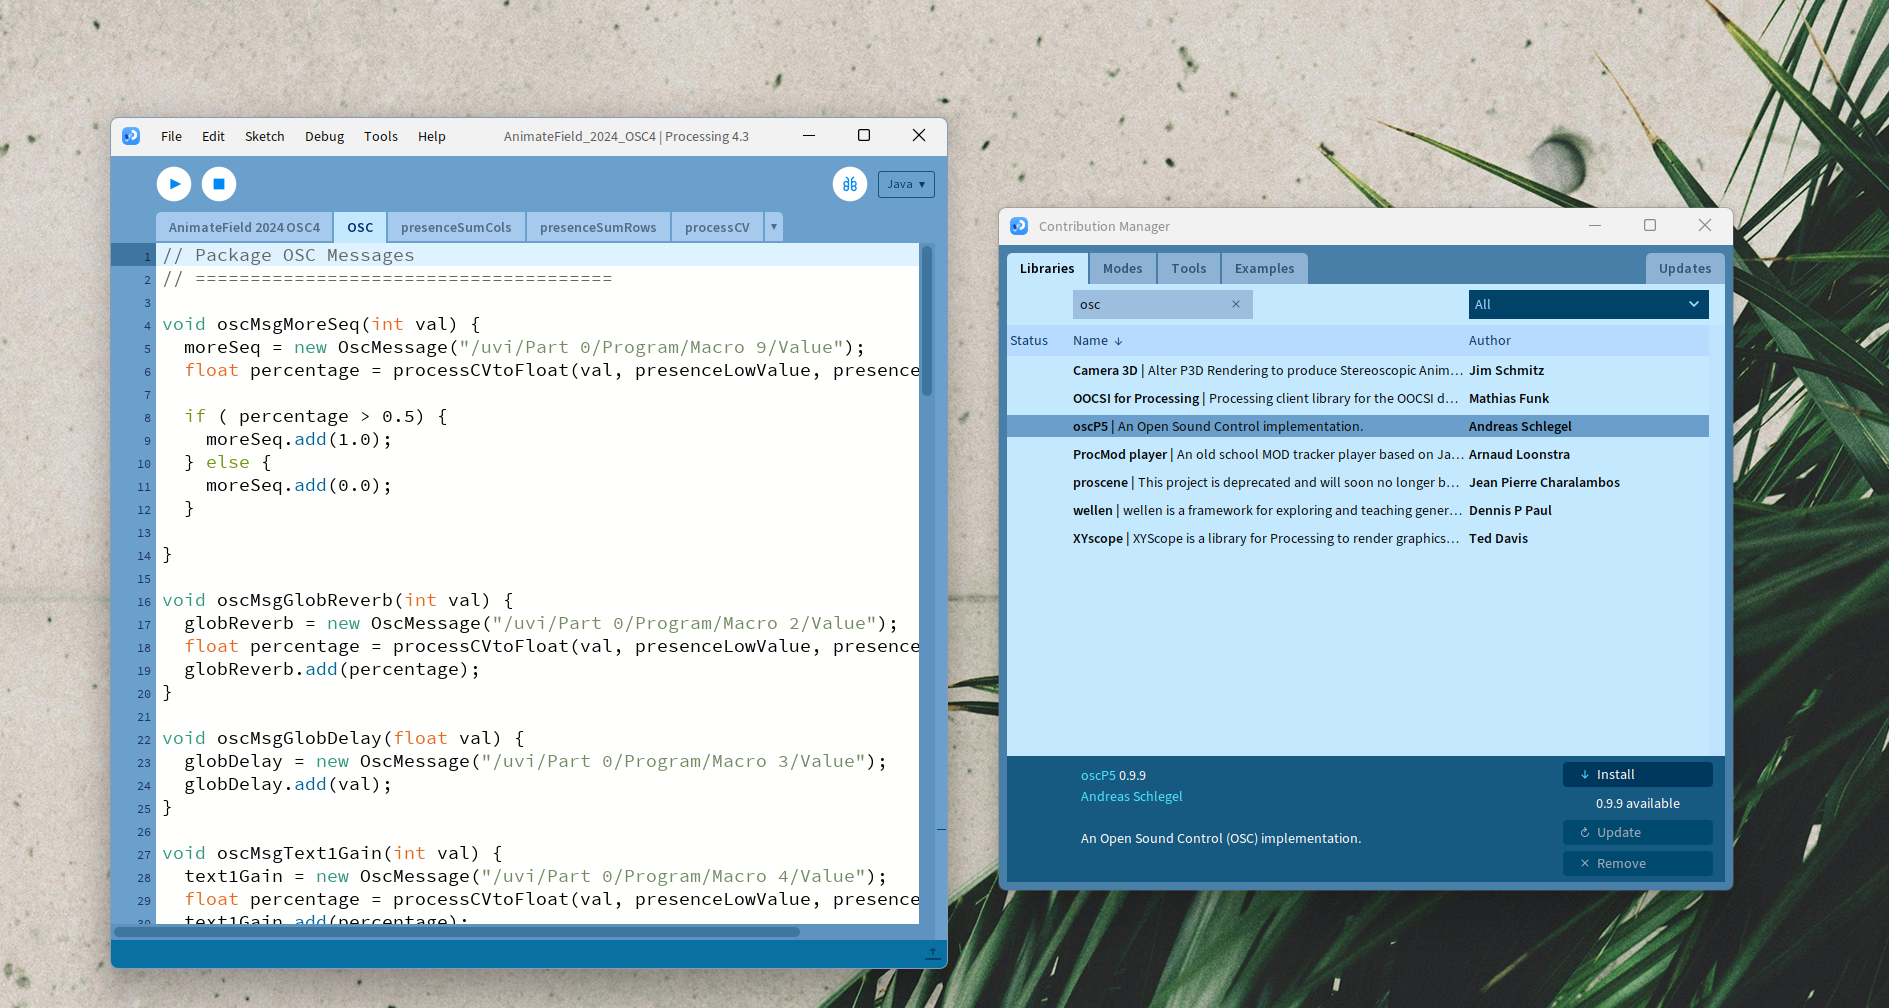Switch to the Examples tab
1889x1008 pixels.
pos(1264,269)
